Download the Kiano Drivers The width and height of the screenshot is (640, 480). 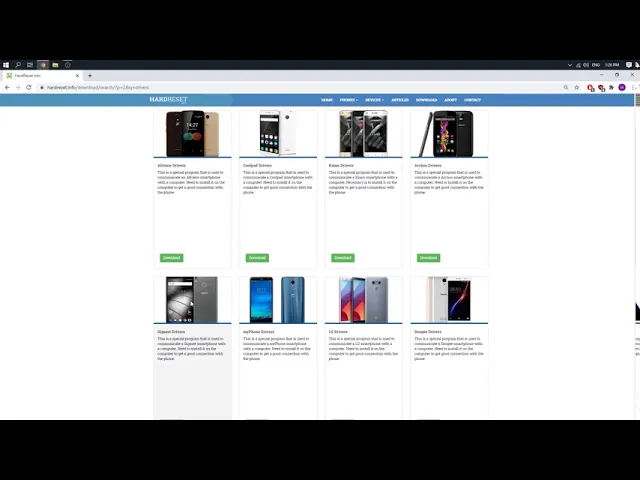(x=343, y=258)
